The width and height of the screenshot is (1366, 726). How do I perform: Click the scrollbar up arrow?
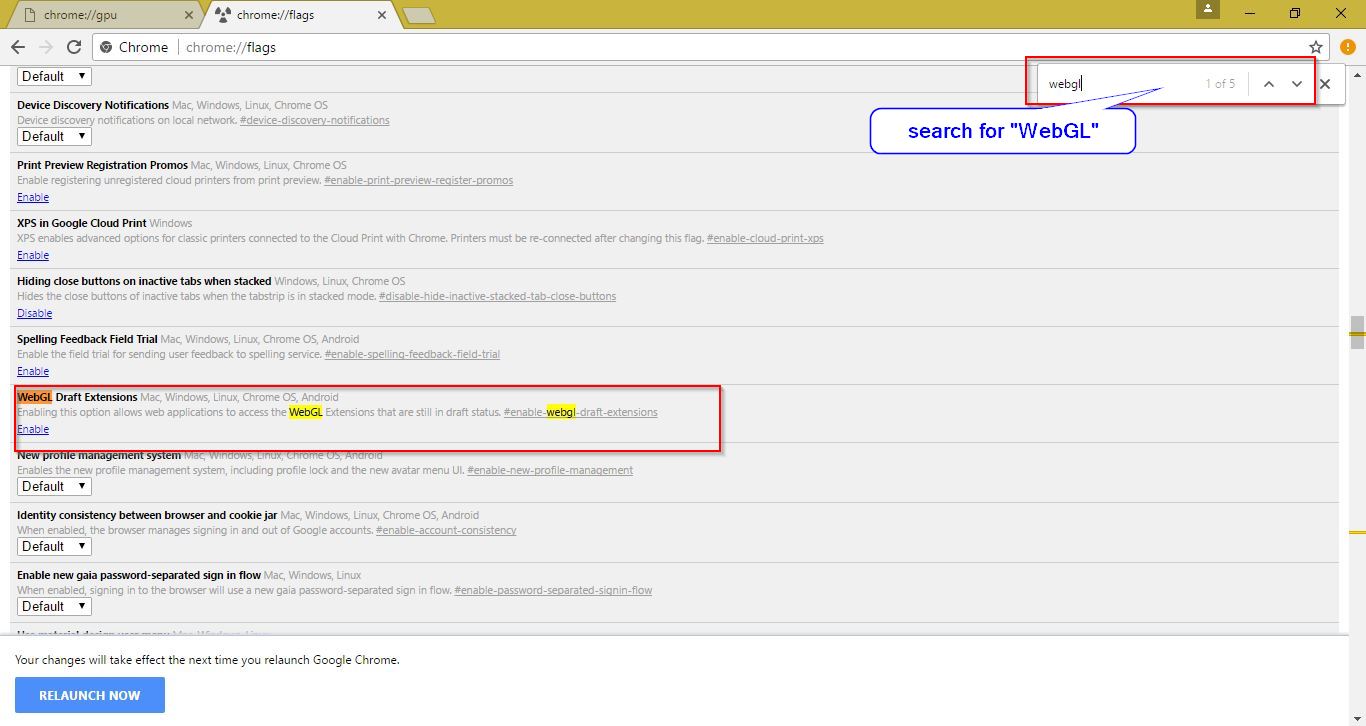1357,72
